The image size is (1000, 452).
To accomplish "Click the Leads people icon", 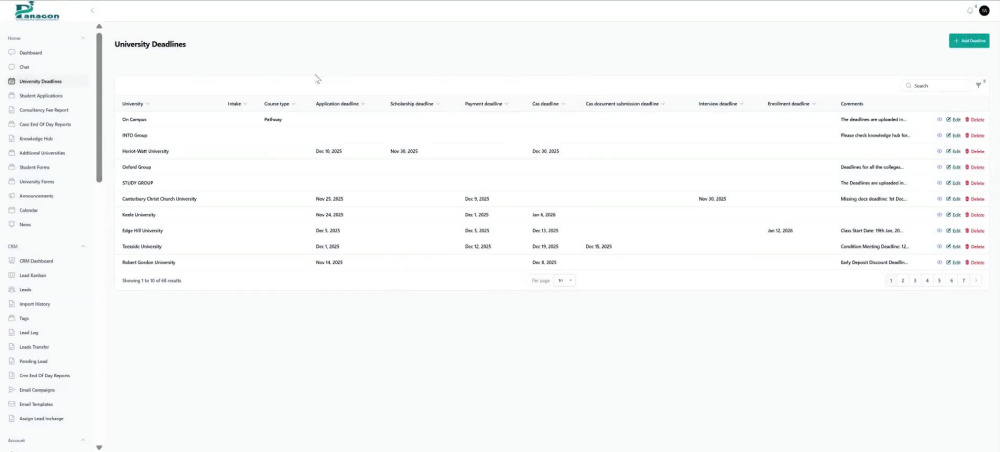I will click(x=11, y=289).
